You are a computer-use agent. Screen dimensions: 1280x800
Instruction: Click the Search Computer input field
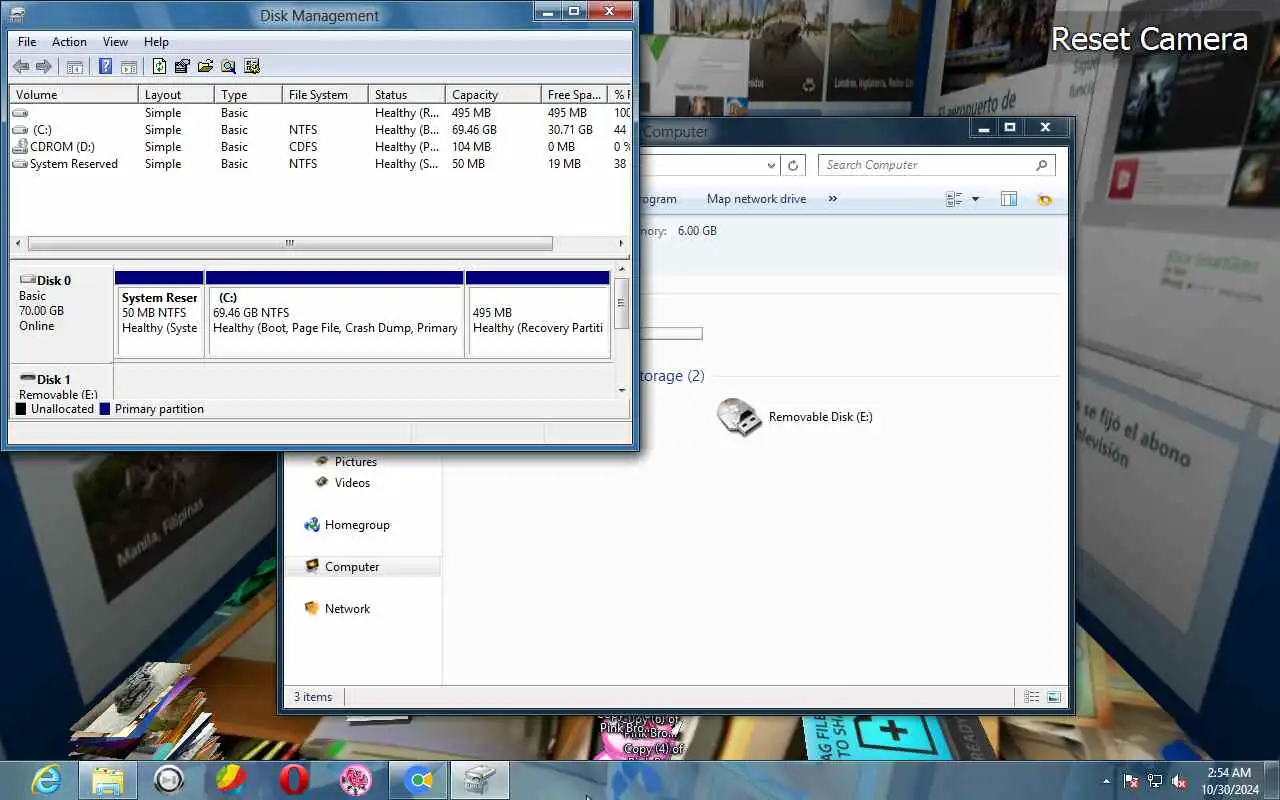point(925,165)
